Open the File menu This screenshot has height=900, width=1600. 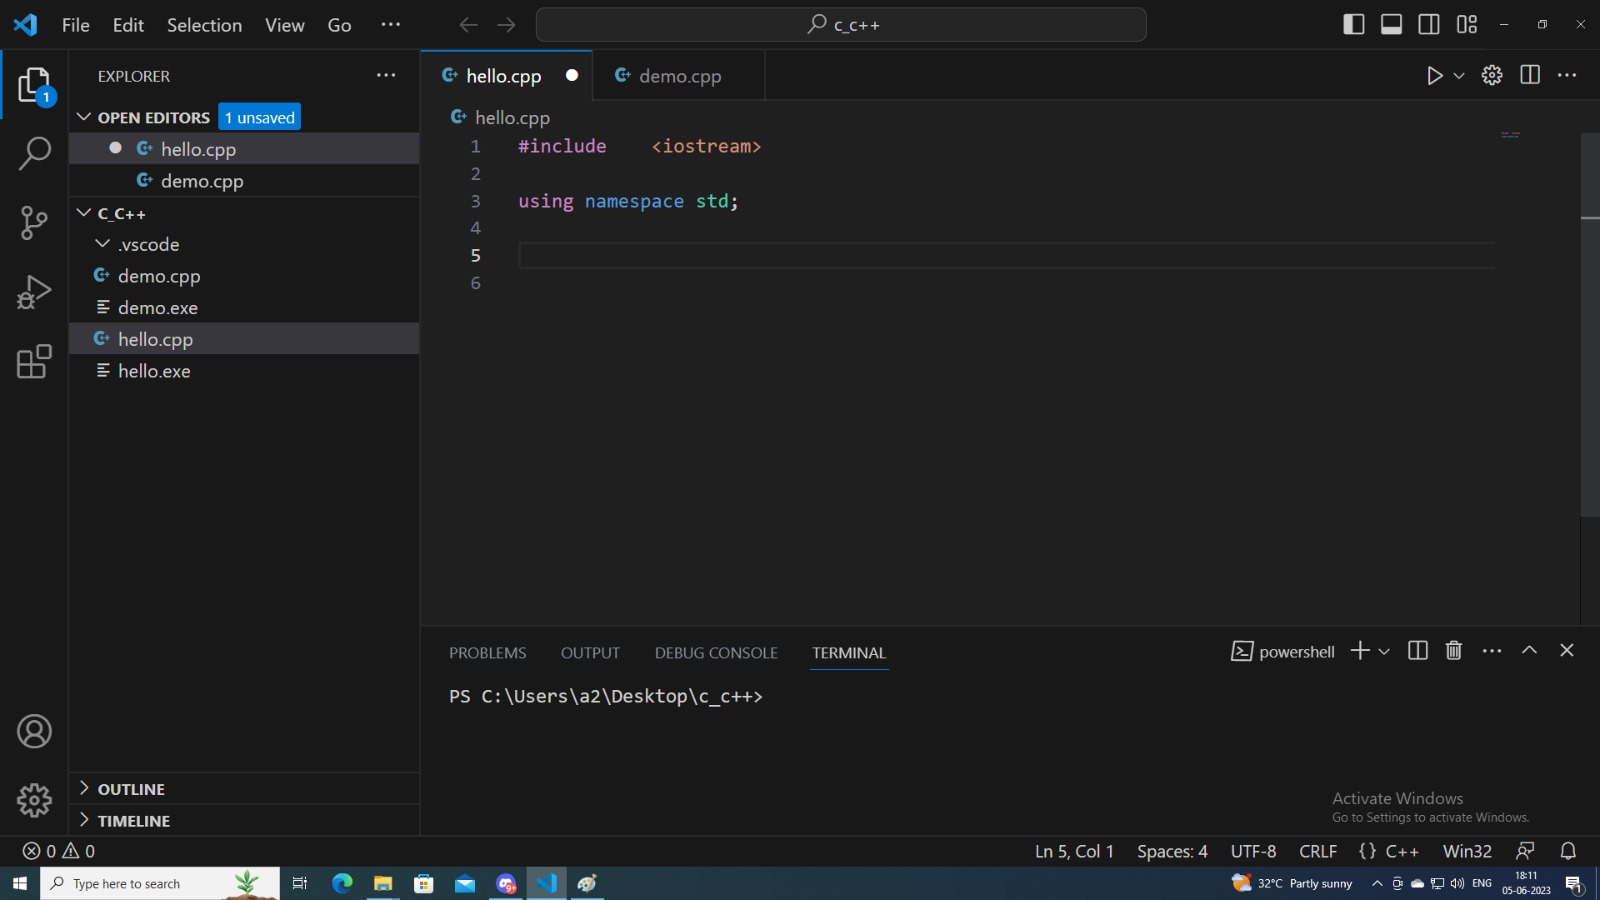[x=76, y=25]
